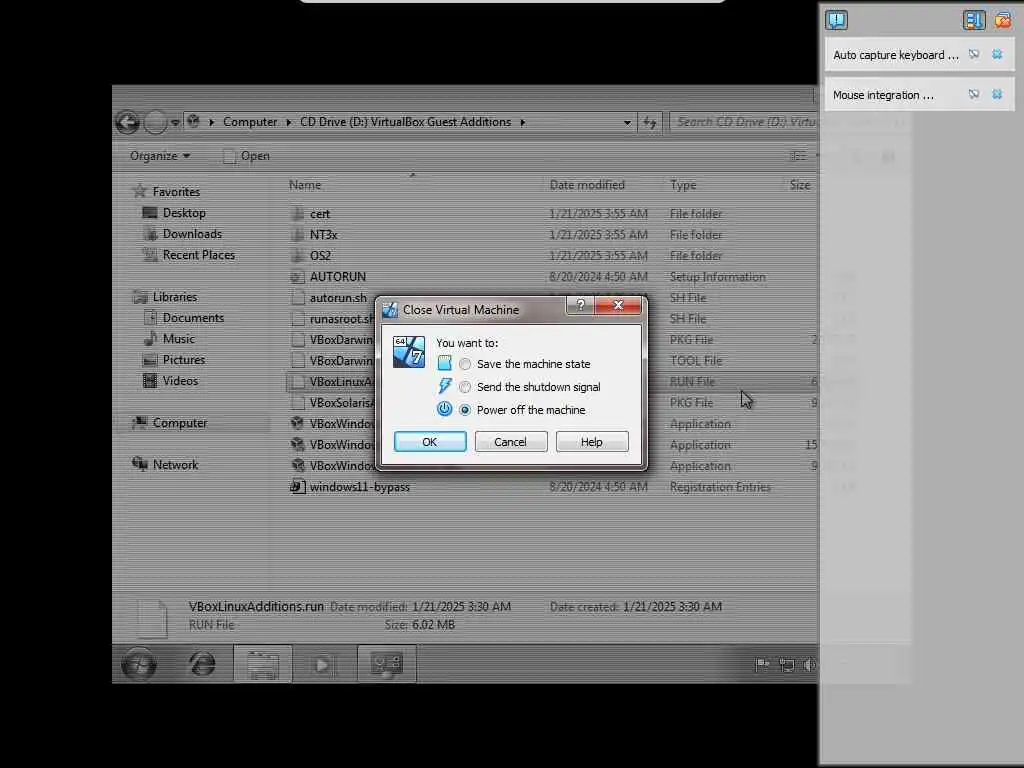Open the Documents library
Image resolution: width=1024 pixels, height=768 pixels.
pos(184,318)
